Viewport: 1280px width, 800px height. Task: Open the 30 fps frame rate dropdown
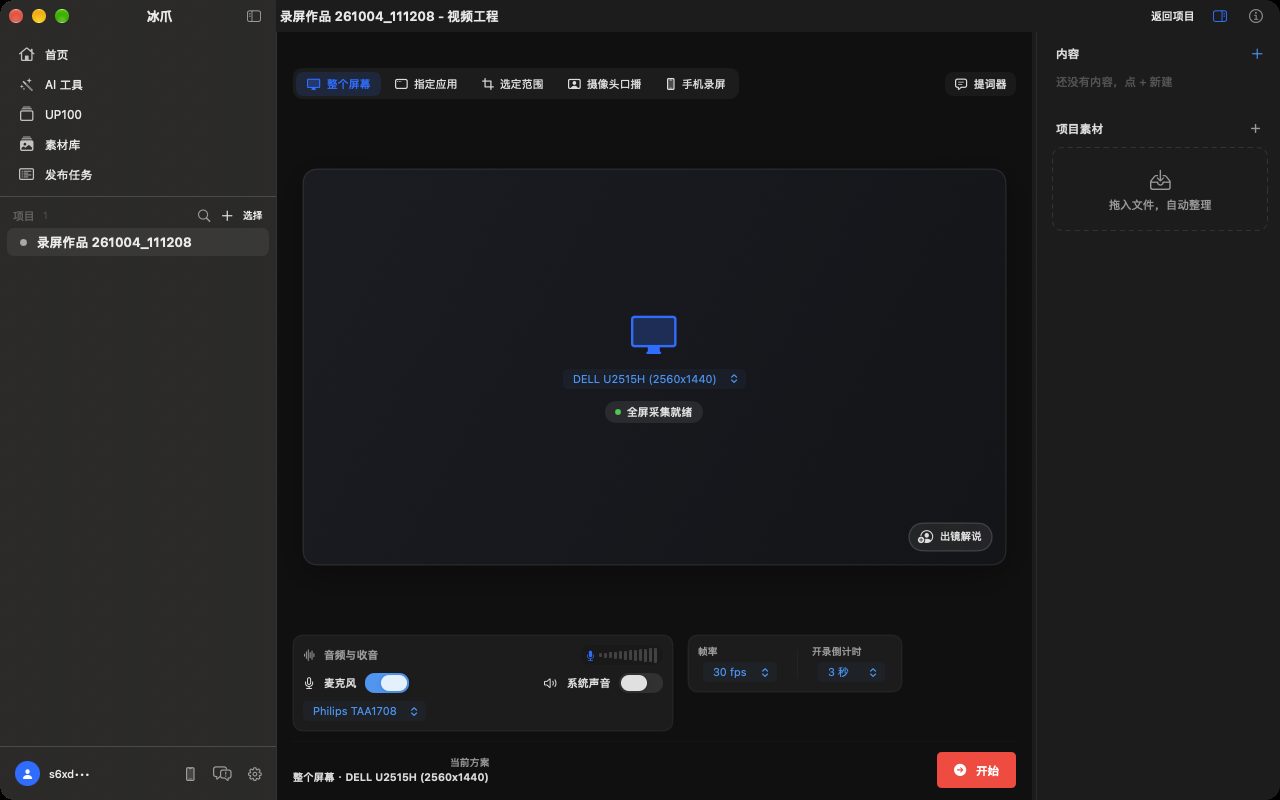738,672
